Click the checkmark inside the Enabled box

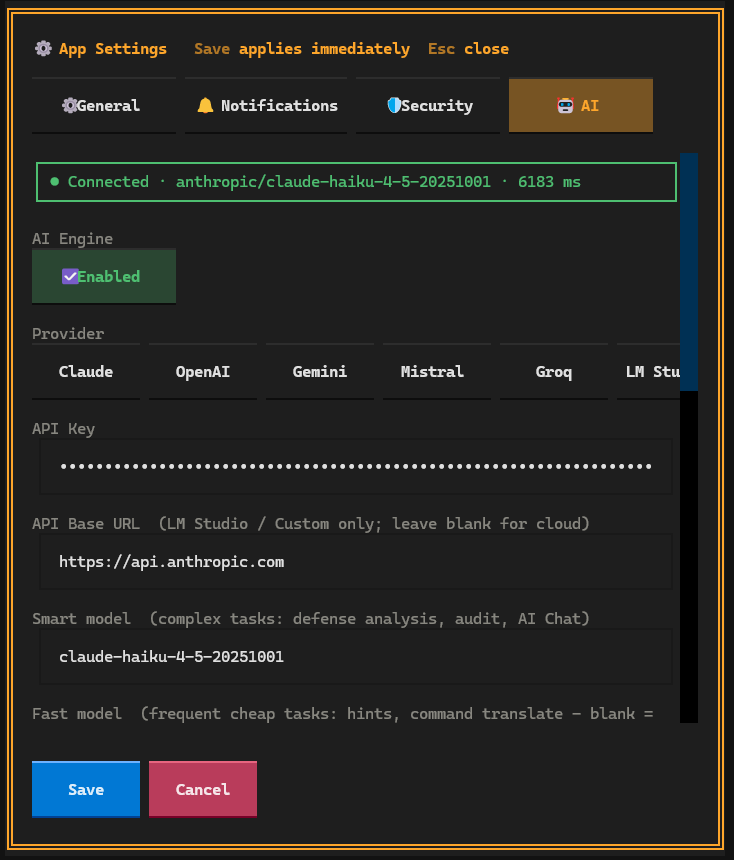pos(70,276)
